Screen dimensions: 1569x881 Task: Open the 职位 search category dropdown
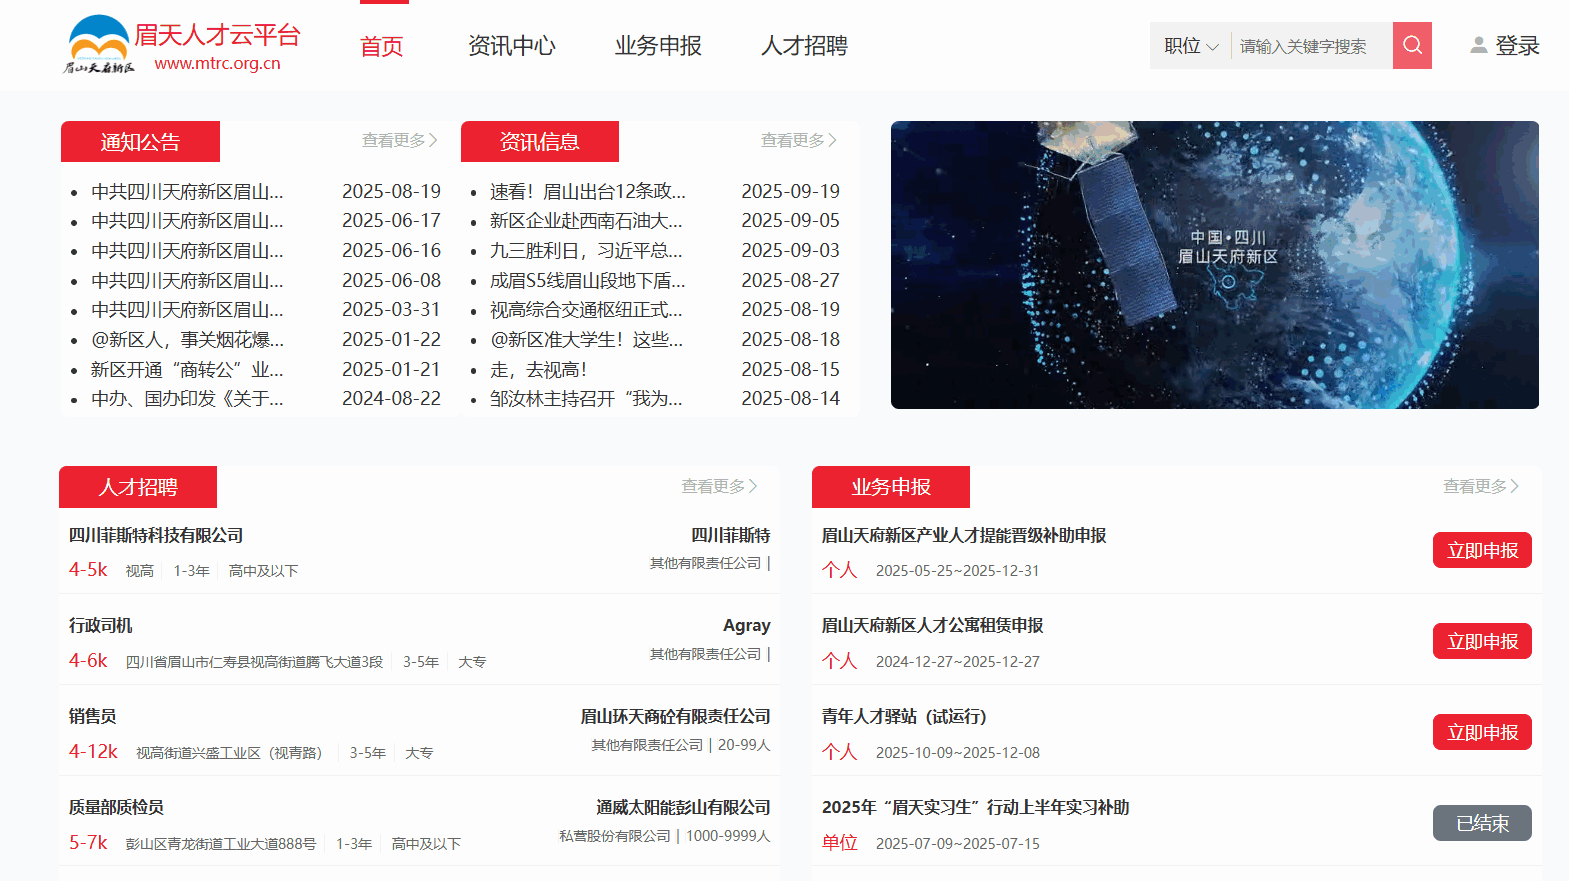point(1190,46)
